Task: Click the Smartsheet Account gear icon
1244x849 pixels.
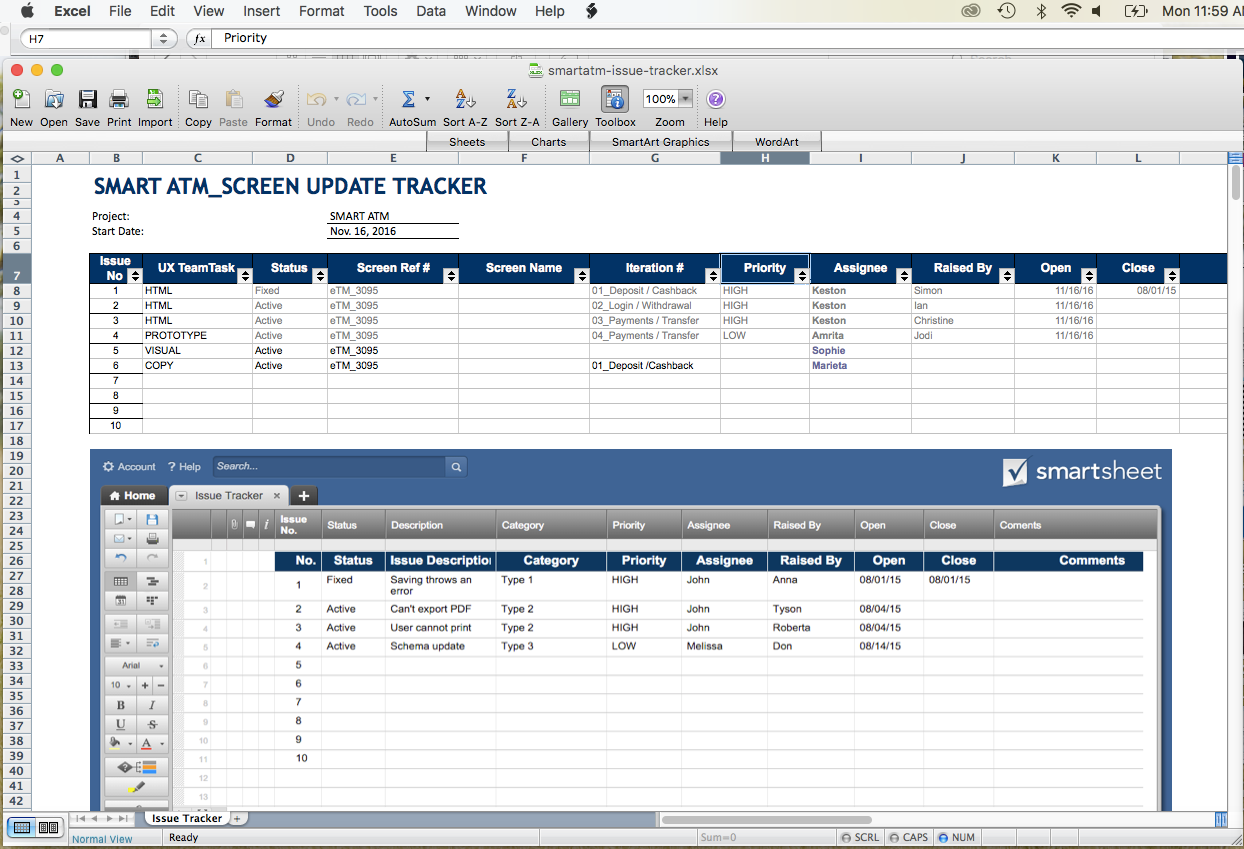Action: click(108, 466)
